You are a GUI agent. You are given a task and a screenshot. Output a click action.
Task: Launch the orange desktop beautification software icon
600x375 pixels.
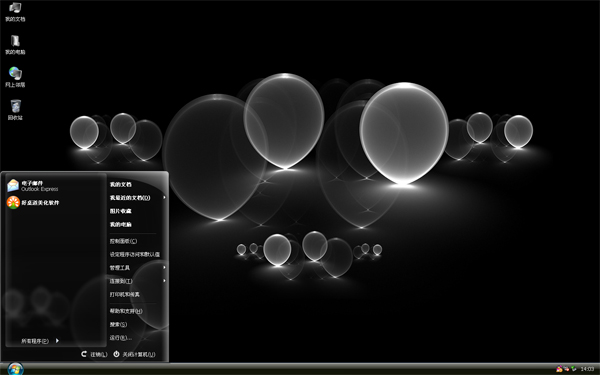coord(33,202)
